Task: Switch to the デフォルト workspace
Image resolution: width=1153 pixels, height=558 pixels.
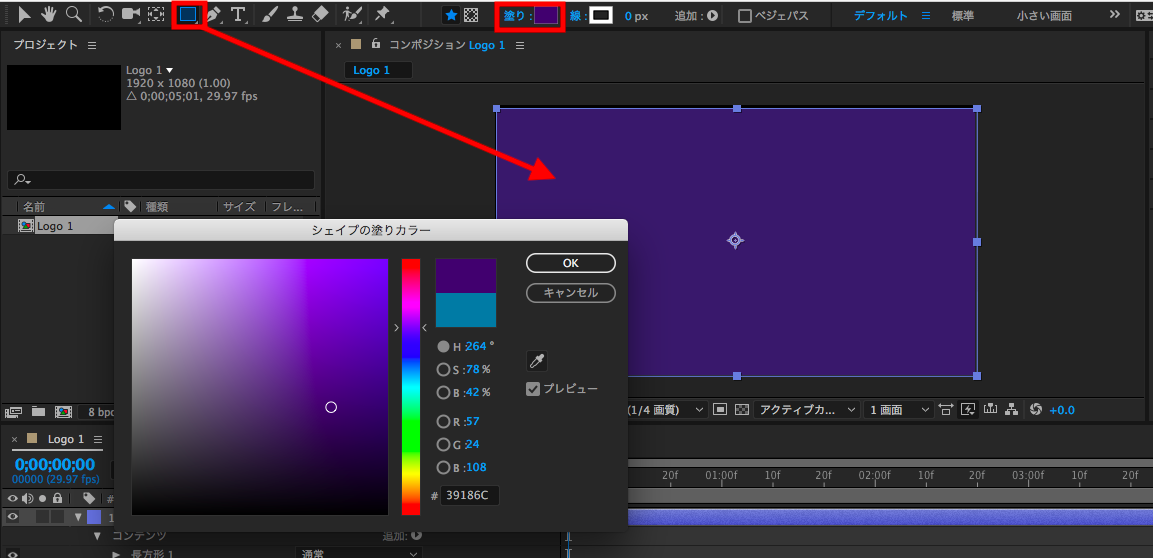Action: [880, 15]
